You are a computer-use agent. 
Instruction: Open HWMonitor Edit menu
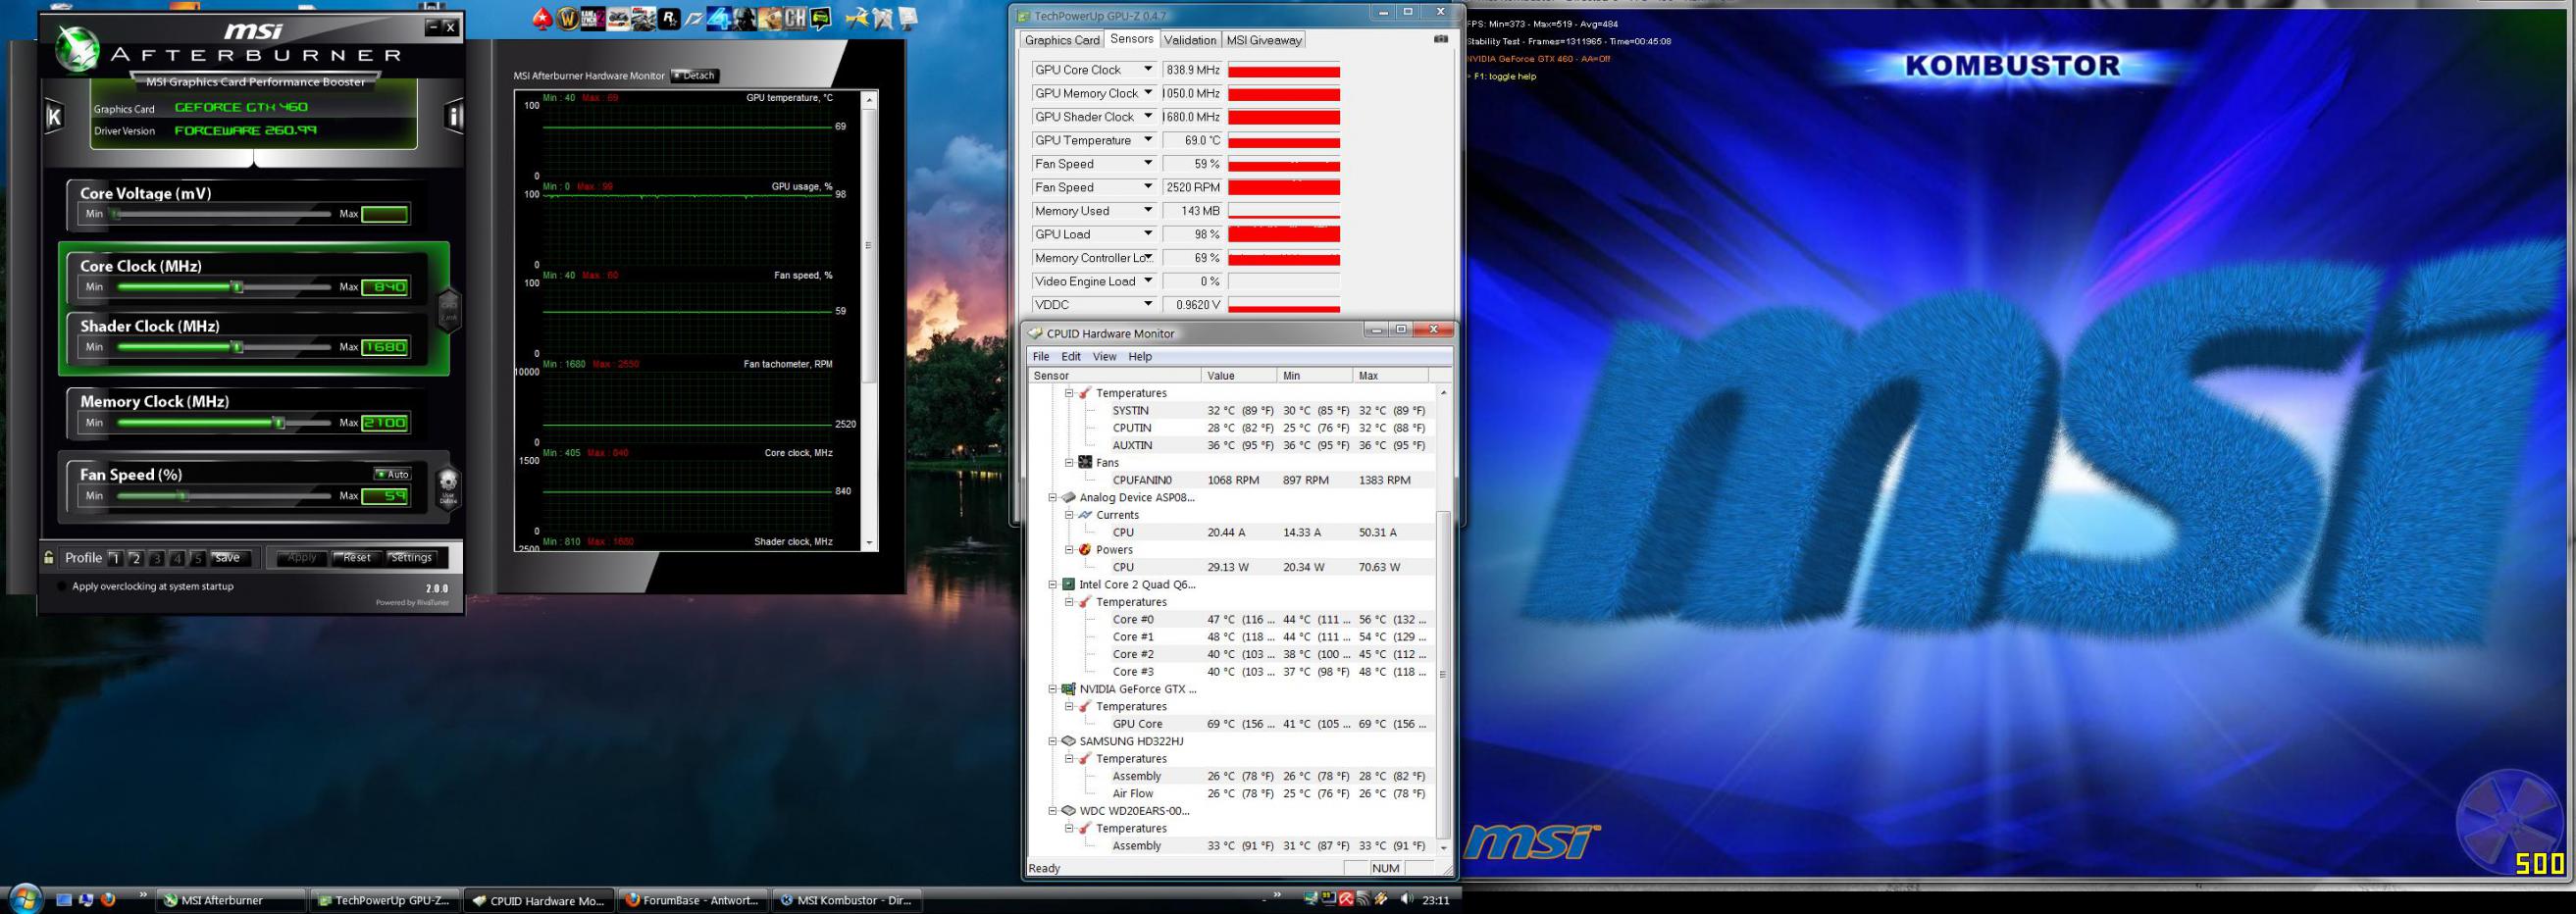pyautogui.click(x=1071, y=356)
